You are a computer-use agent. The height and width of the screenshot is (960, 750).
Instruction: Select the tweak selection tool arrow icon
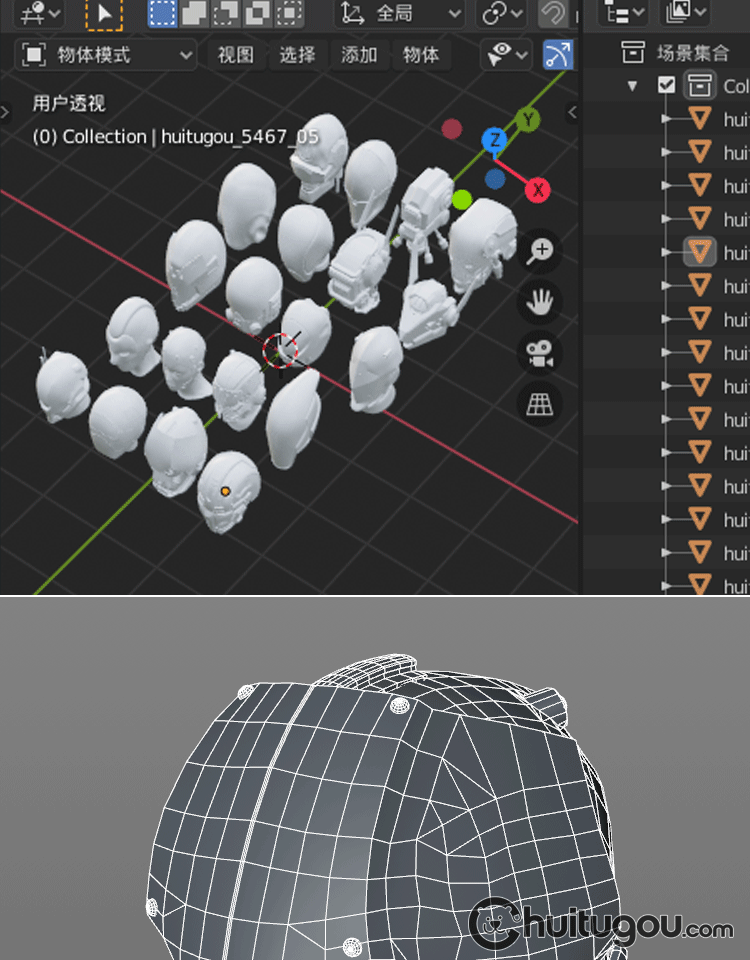point(104,13)
